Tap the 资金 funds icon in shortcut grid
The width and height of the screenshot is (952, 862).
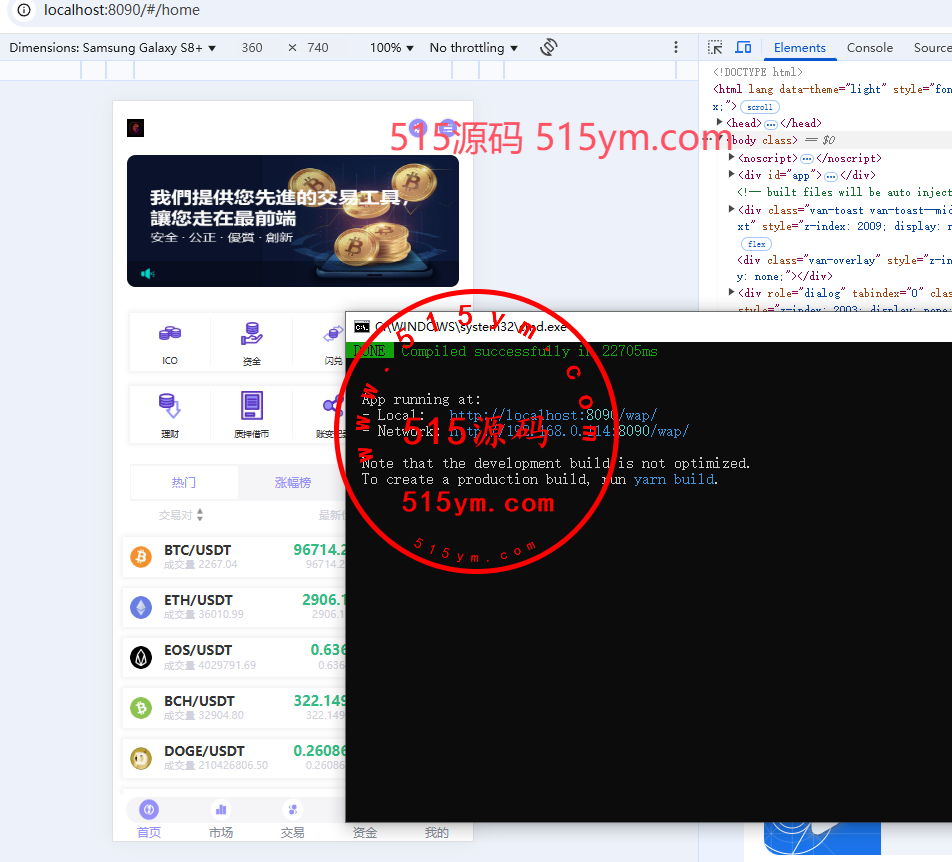pyautogui.click(x=251, y=334)
